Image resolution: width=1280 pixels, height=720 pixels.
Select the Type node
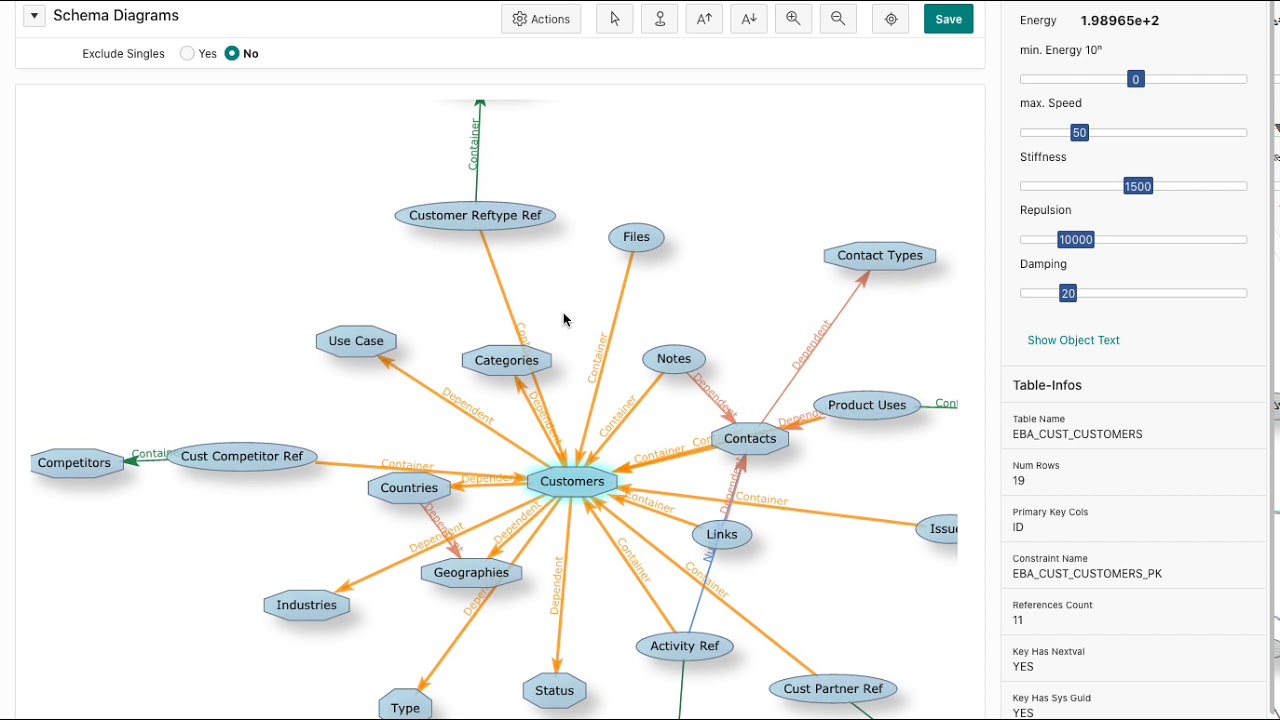(405, 706)
